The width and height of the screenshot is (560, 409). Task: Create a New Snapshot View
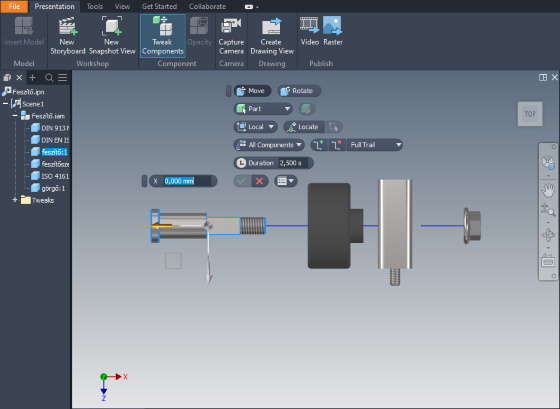coord(112,35)
